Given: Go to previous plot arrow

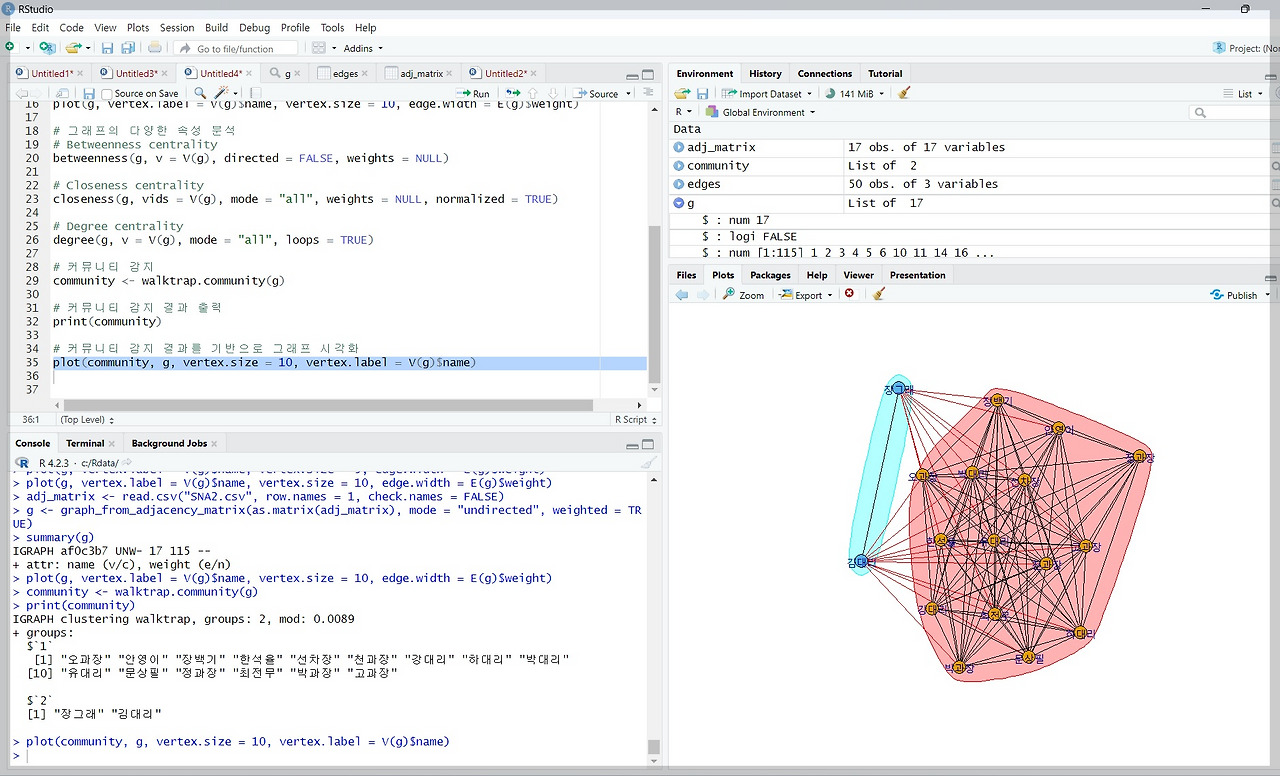Looking at the screenshot, I should (x=682, y=295).
